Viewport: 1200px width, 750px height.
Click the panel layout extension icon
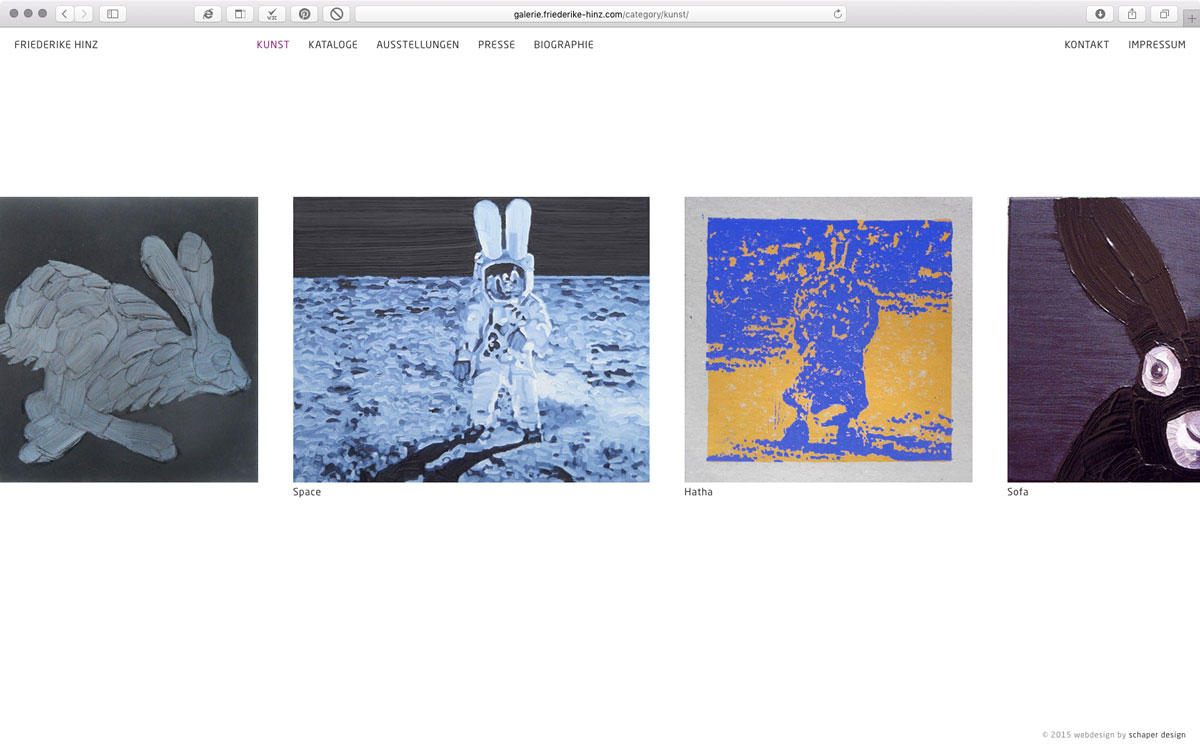pyautogui.click(x=240, y=14)
